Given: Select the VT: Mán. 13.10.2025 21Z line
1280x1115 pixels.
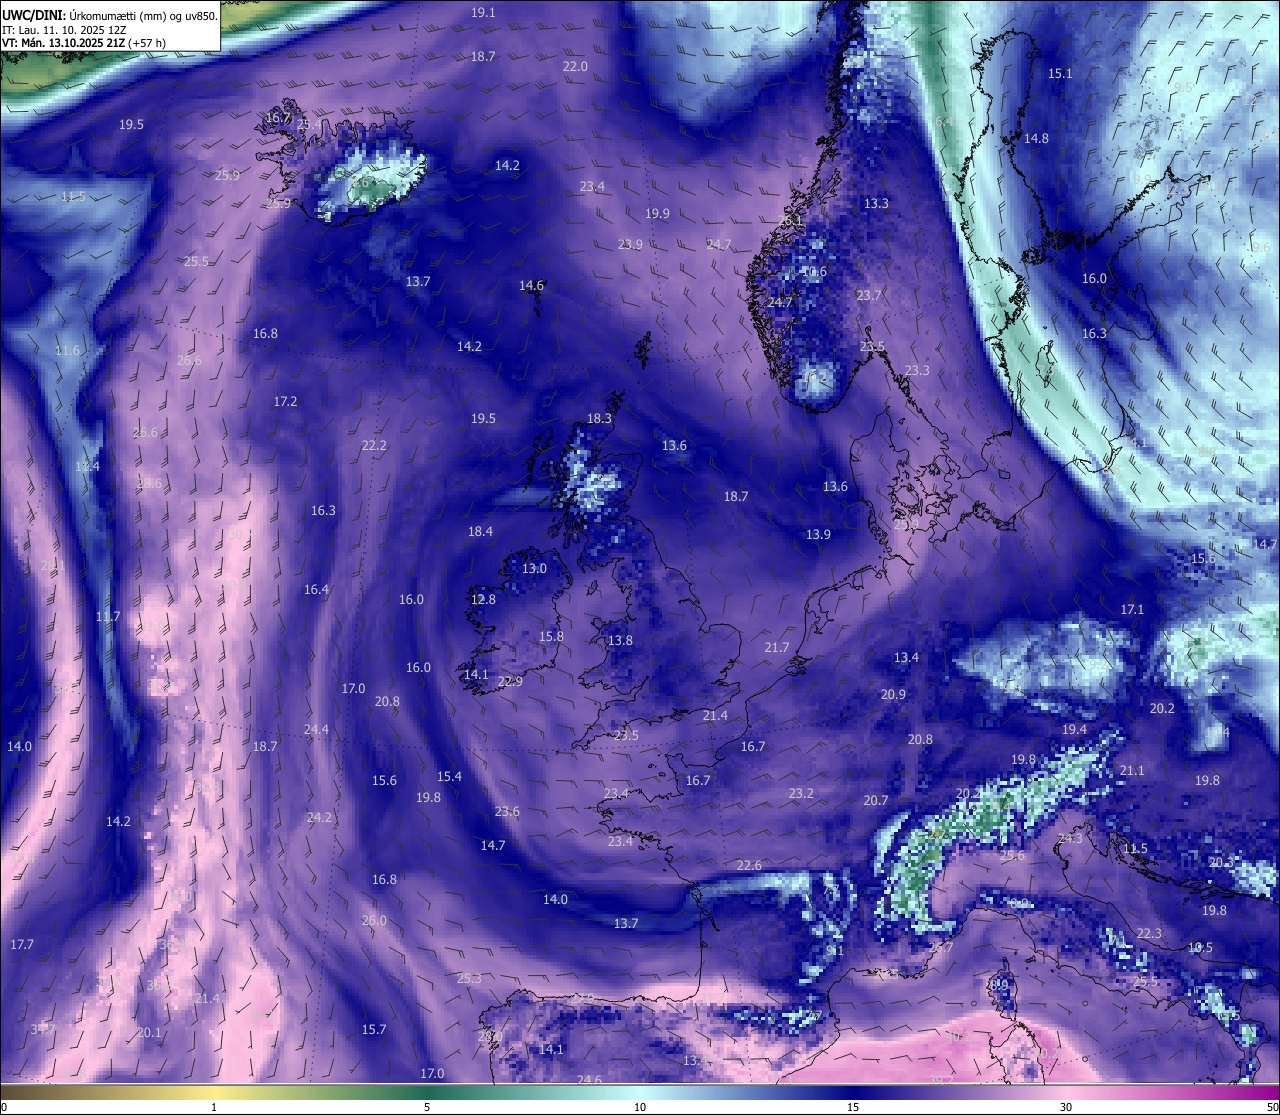Looking at the screenshot, I should (x=84, y=43).
